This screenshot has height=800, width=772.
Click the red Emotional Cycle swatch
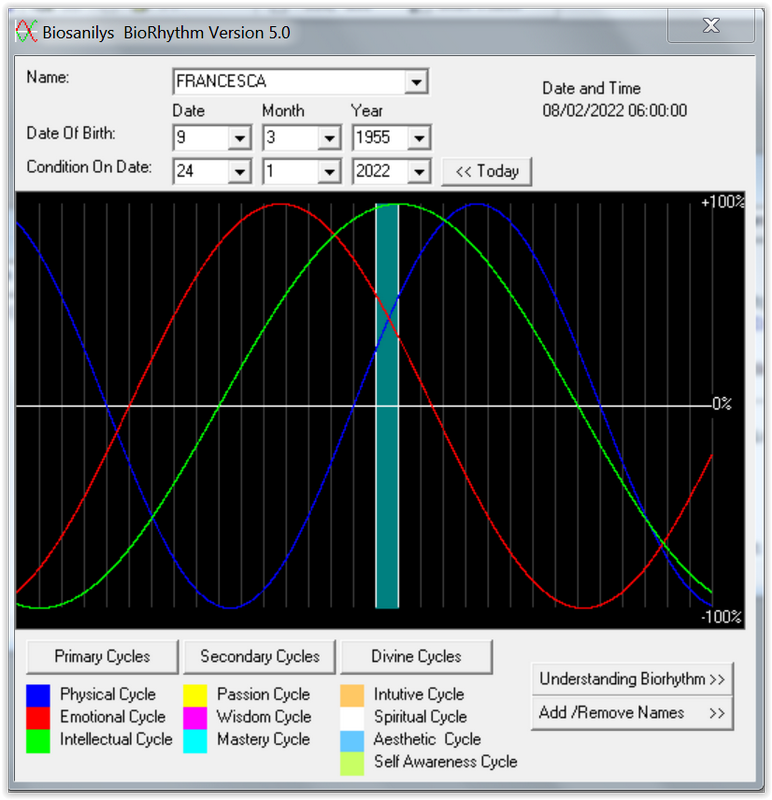[38, 717]
